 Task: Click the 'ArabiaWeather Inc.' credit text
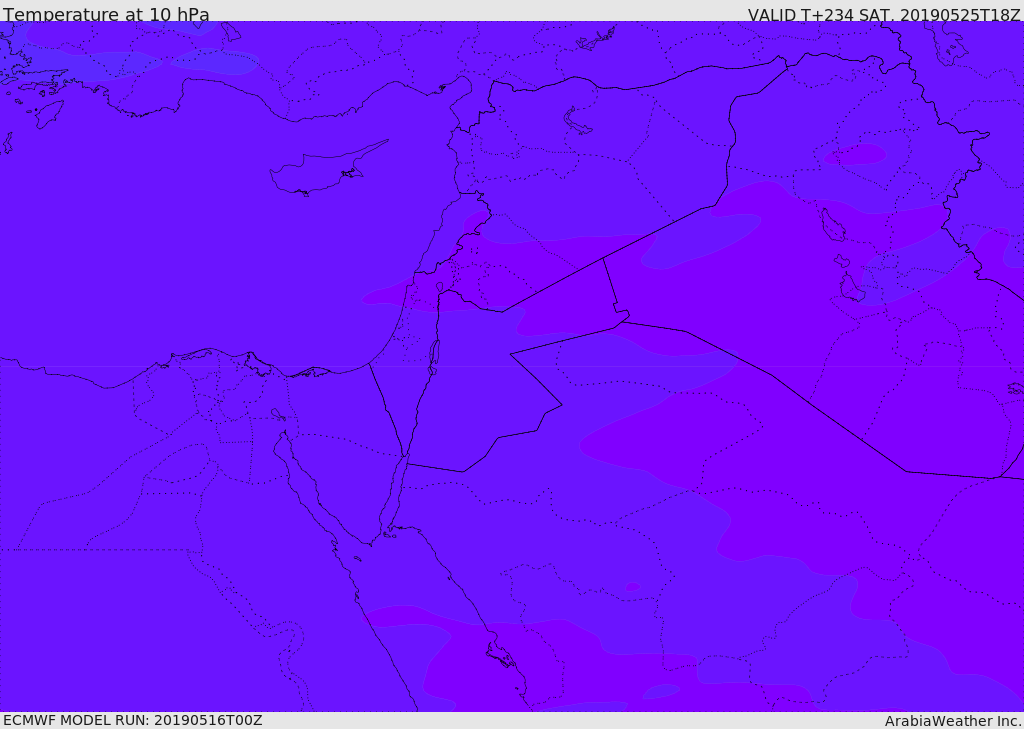pyautogui.click(x=953, y=721)
